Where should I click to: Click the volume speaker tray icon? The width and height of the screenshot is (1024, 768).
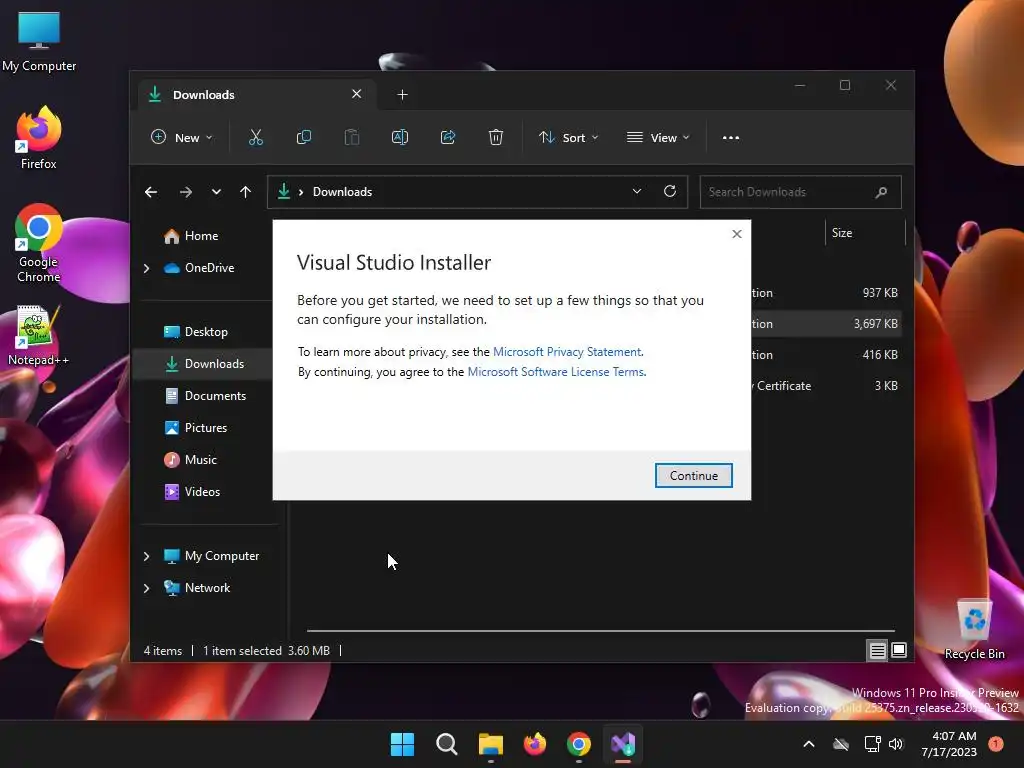tap(896, 744)
